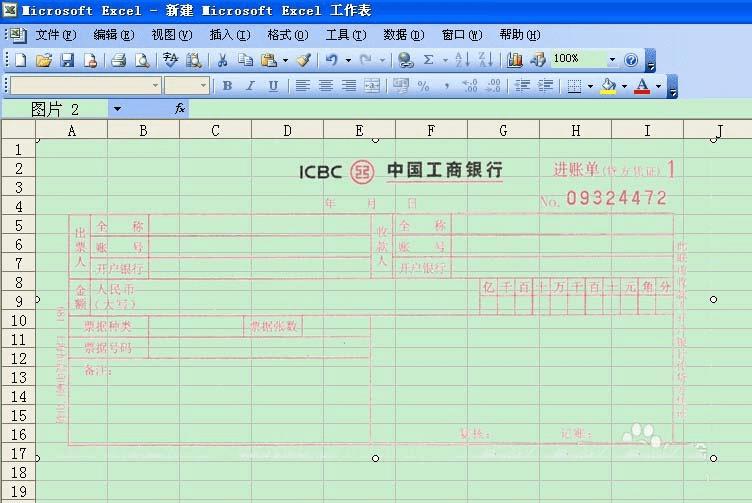Image resolution: width=752 pixels, height=503 pixels.
Task: Sort descending with the Z-A icon
Action: pos(485,60)
